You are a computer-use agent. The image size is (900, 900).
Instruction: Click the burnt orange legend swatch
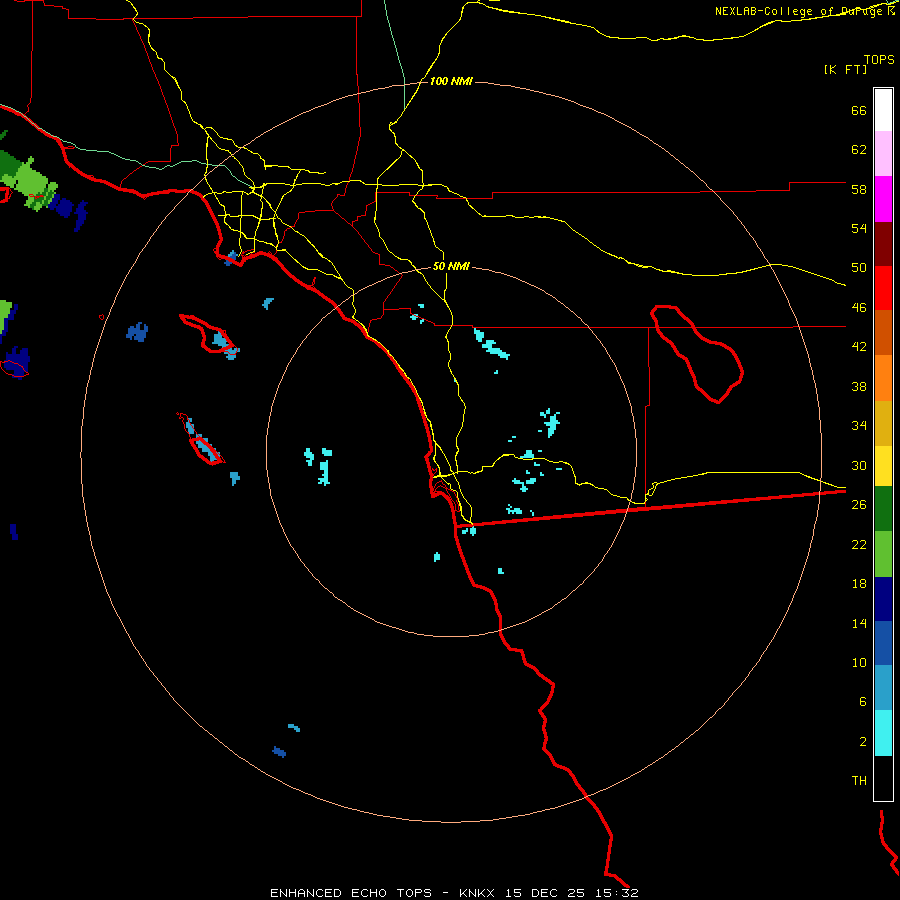coord(883,332)
